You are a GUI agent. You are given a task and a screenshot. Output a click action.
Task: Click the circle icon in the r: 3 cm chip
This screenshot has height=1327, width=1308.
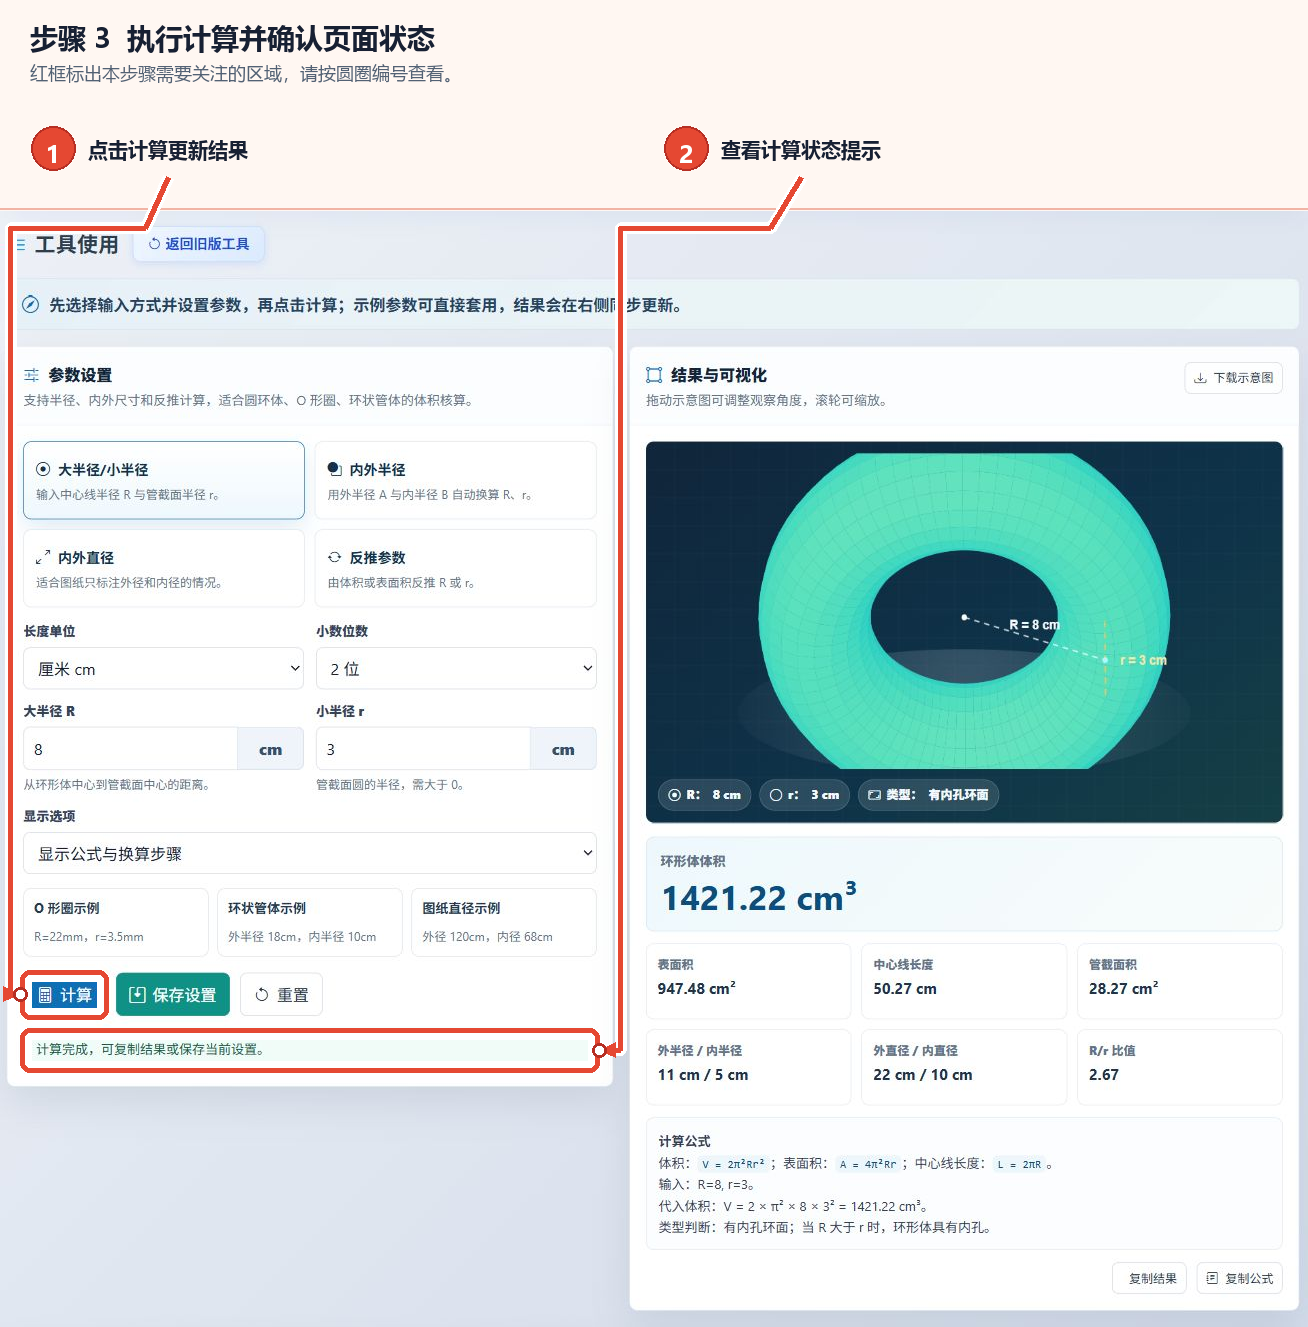tap(776, 795)
